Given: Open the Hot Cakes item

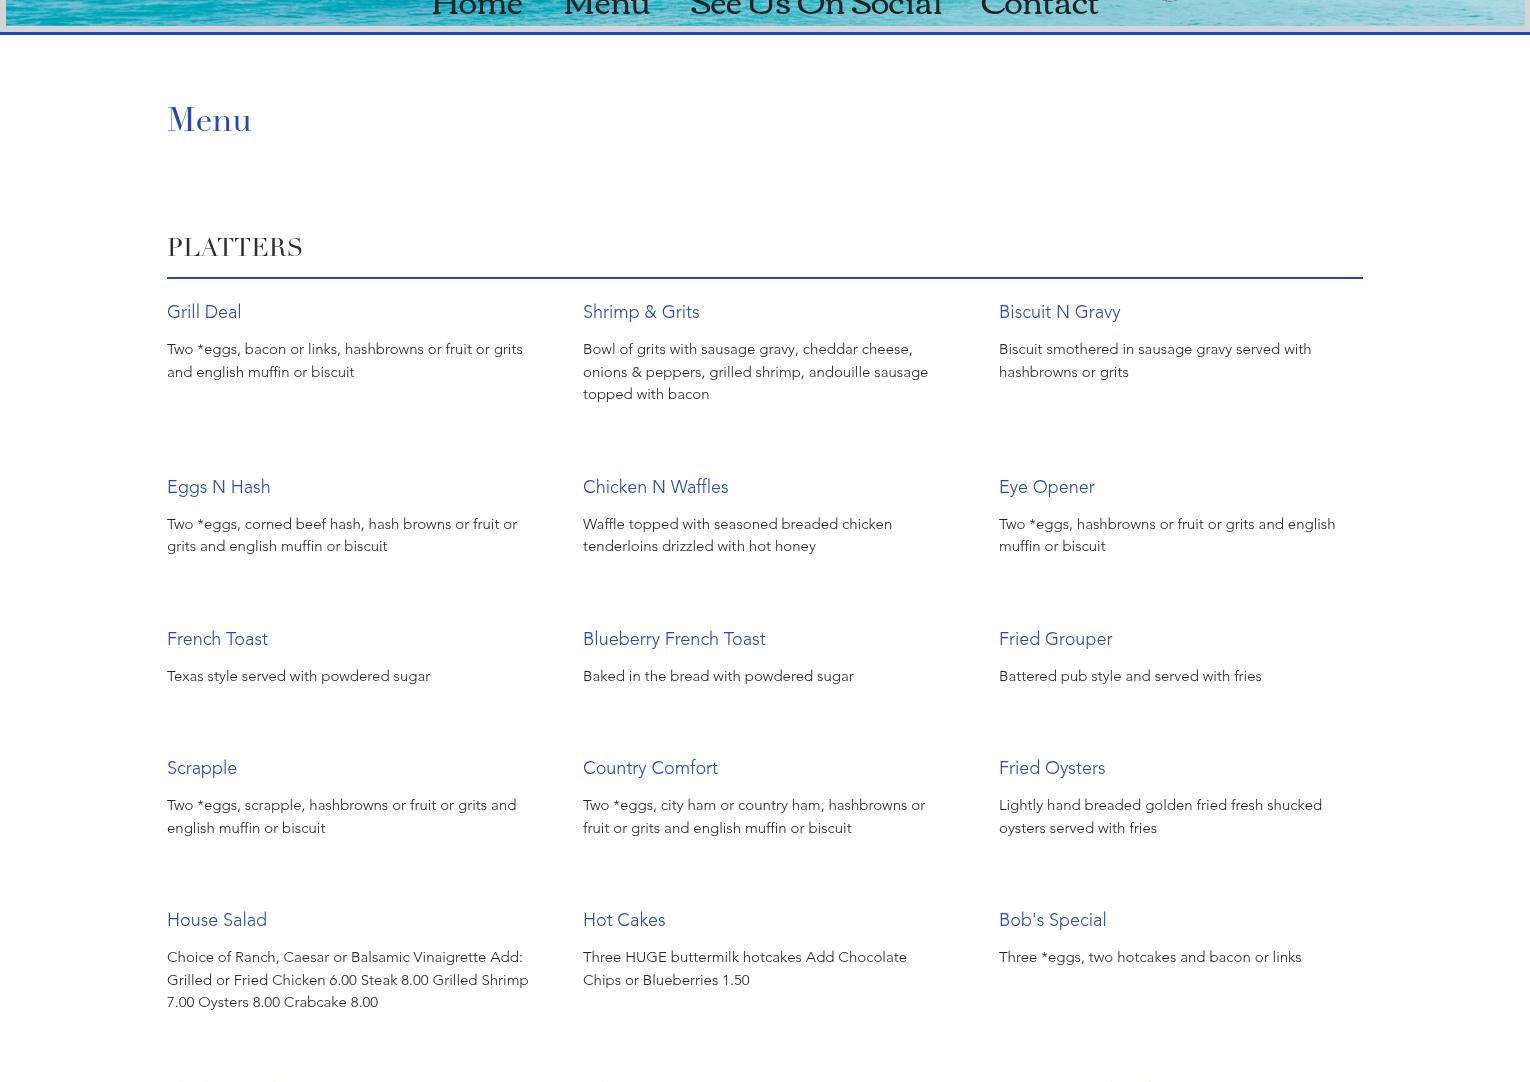Looking at the screenshot, I should [x=624, y=920].
